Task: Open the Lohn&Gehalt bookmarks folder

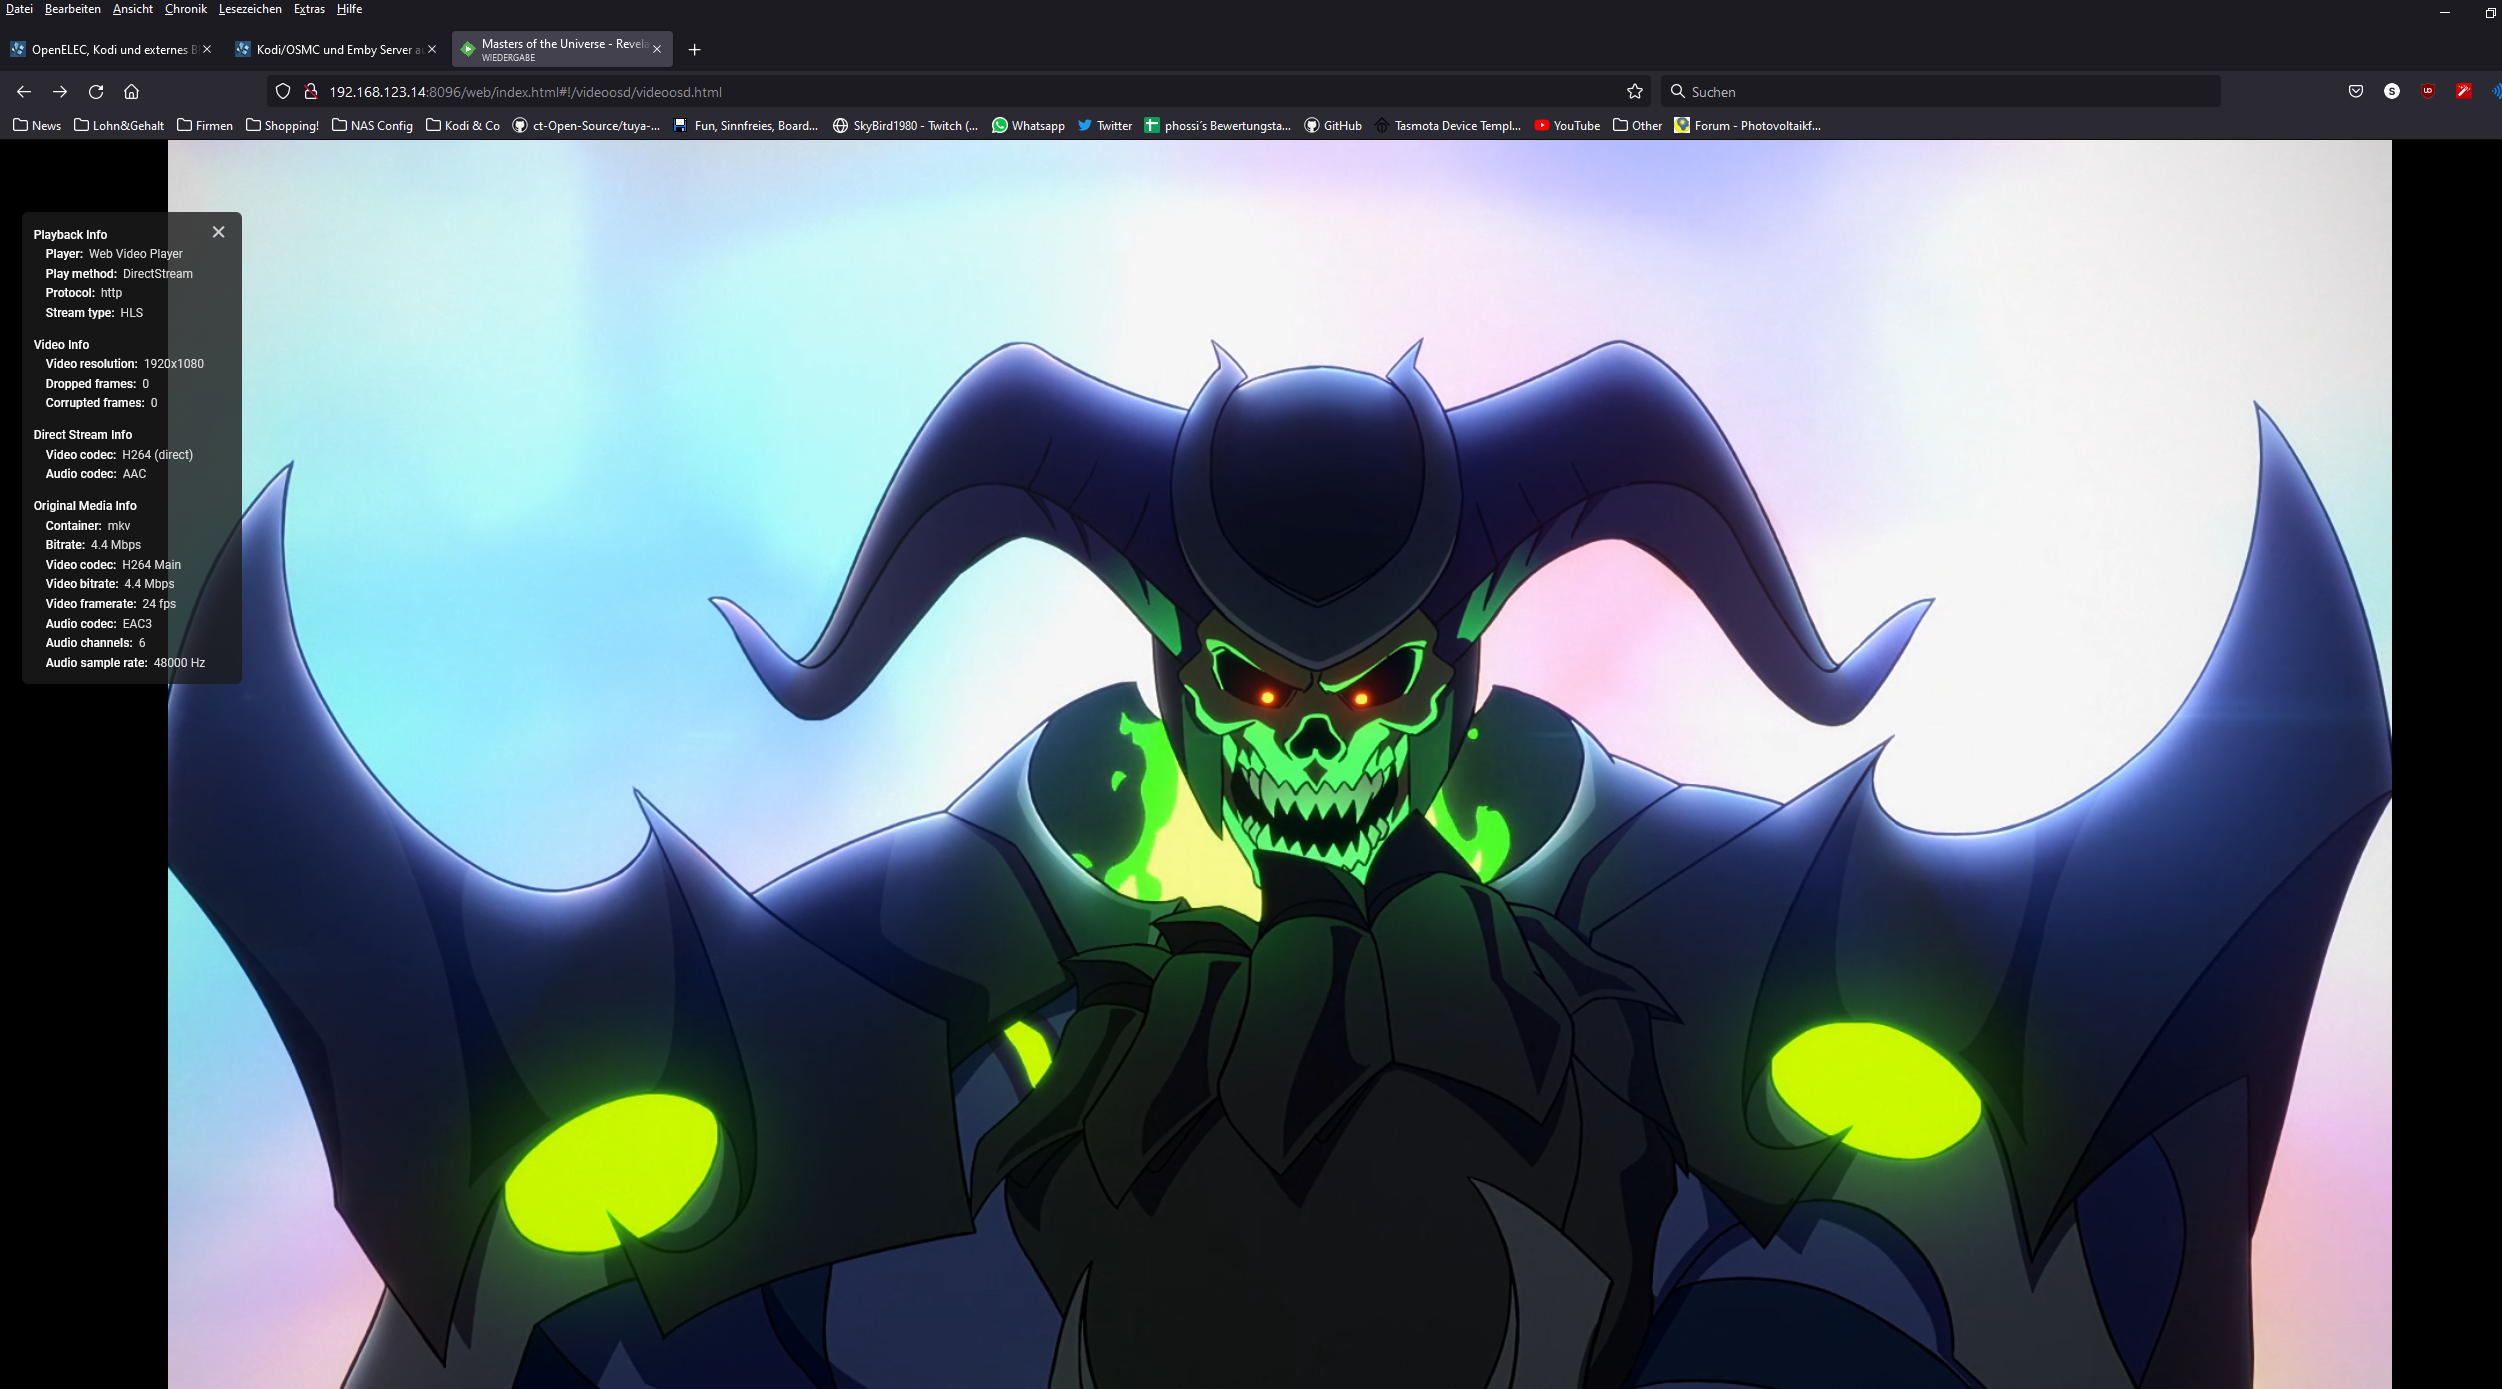Action: tap(119, 126)
